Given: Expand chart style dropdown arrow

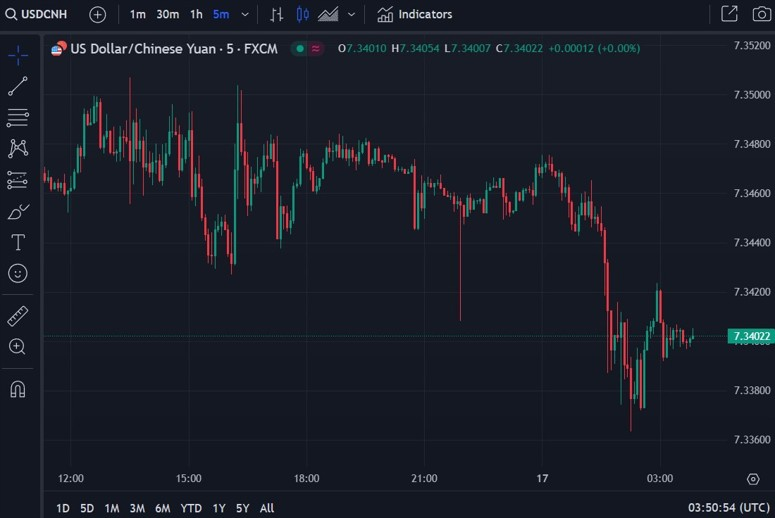Looking at the screenshot, I should pyautogui.click(x=351, y=14).
